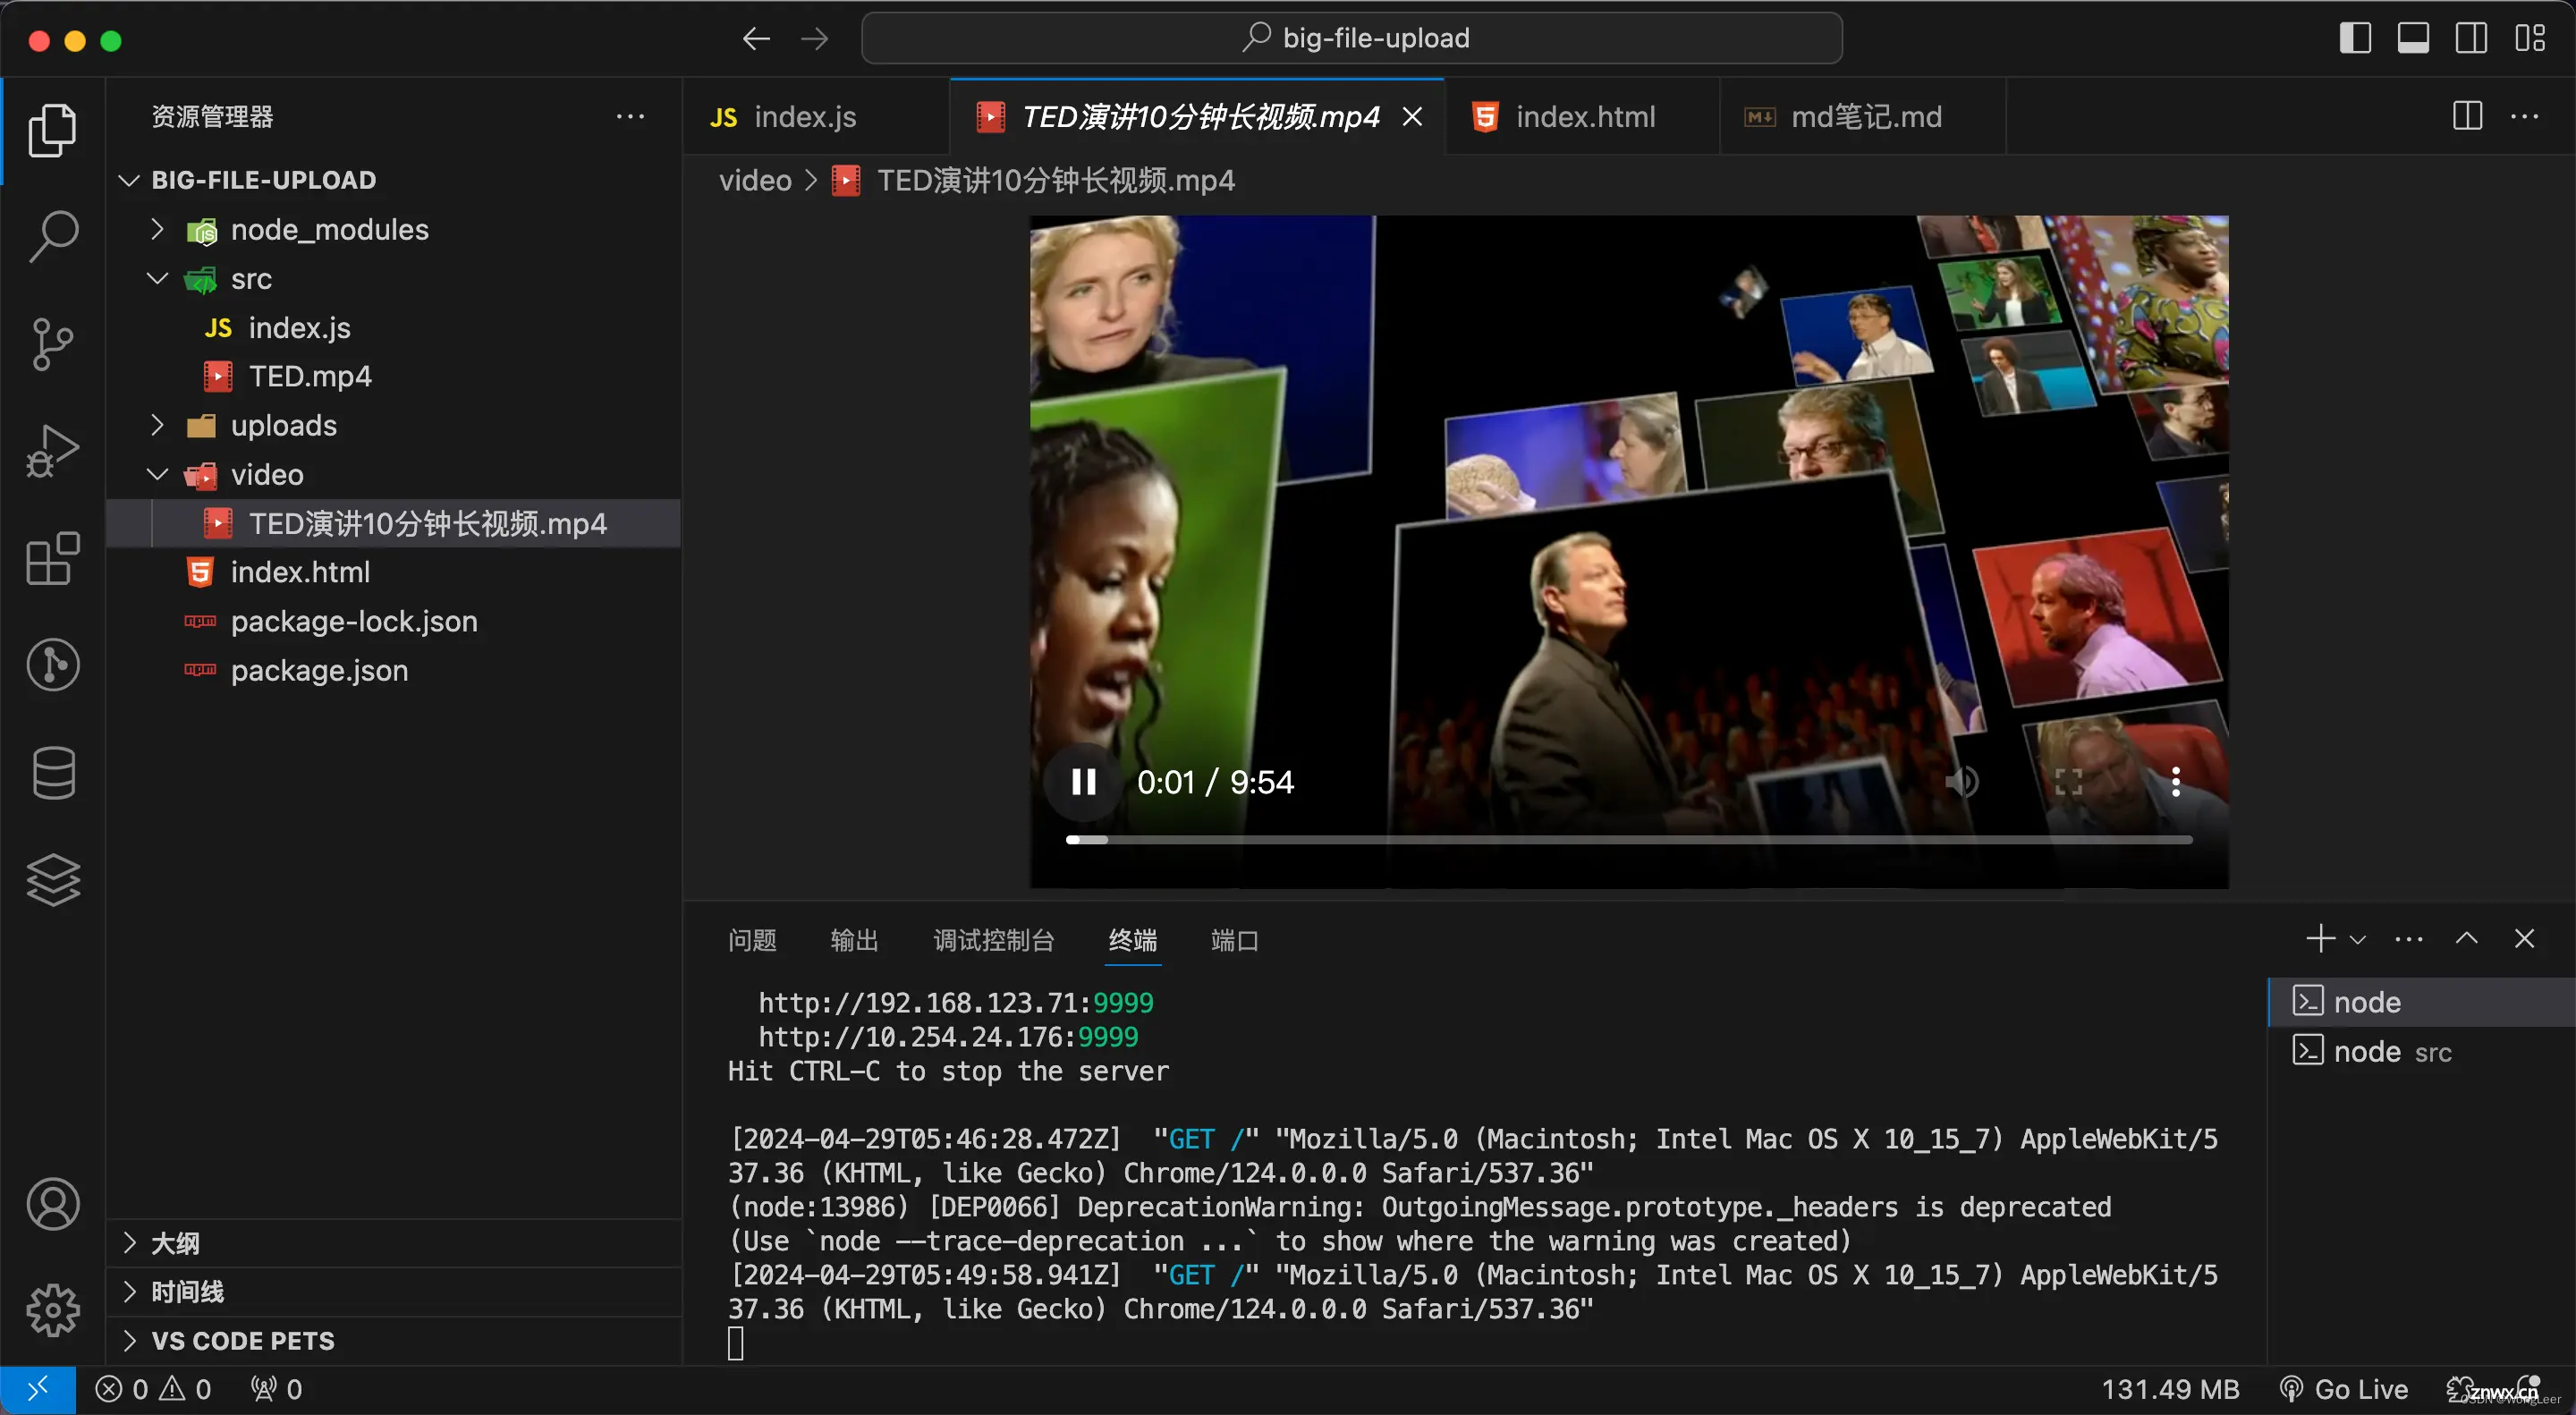Screen dimensions: 2576x1415
Task: Select the node src terminal instance
Action: 2421,1051
